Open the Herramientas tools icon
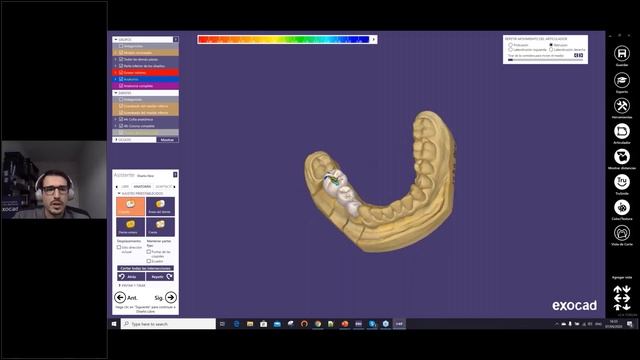This screenshot has width=640, height=360. click(622, 106)
